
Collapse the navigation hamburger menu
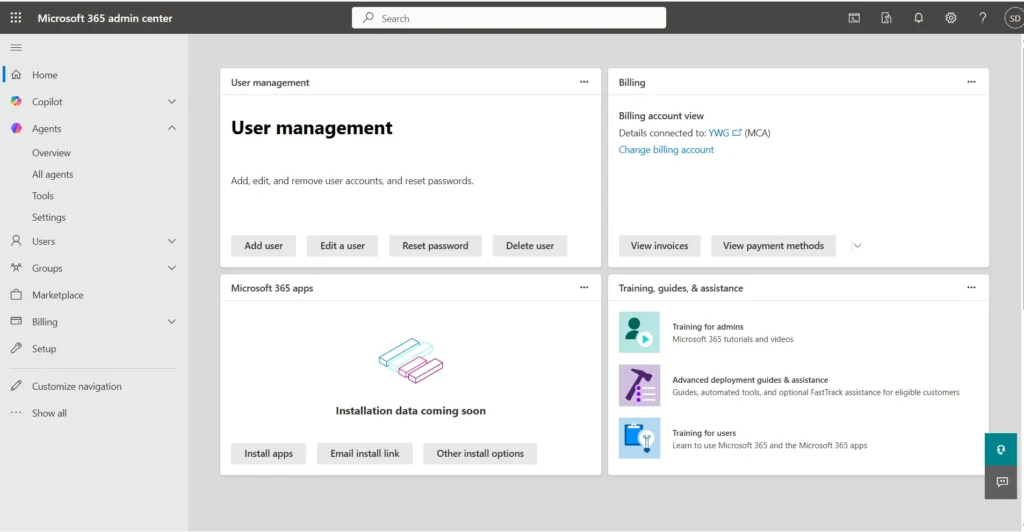tap(16, 48)
